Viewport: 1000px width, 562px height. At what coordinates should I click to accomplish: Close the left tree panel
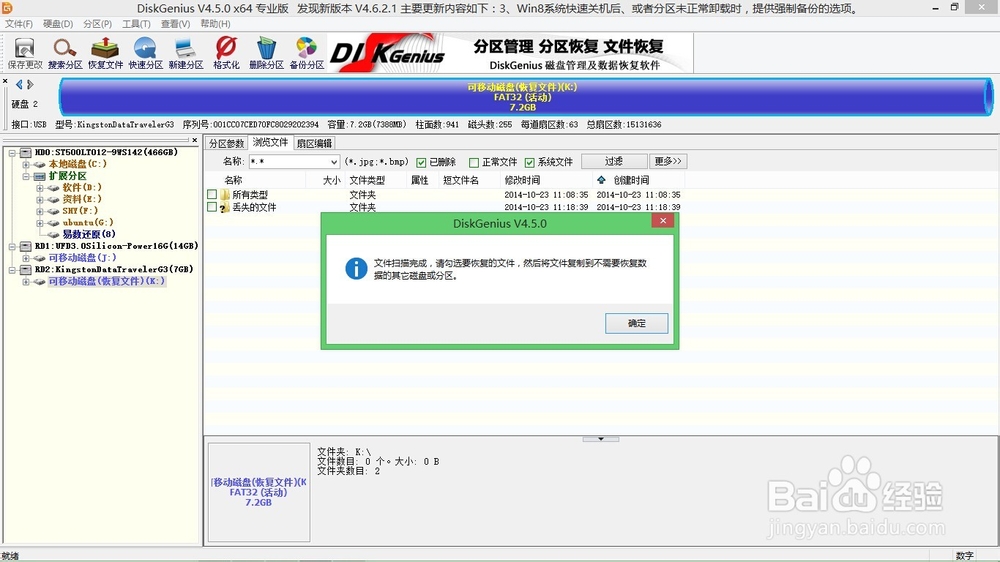pos(195,140)
